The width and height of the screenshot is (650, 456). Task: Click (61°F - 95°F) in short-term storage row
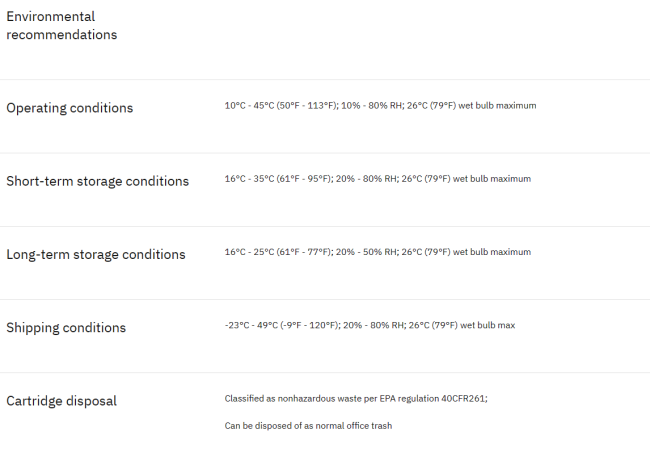303,179
